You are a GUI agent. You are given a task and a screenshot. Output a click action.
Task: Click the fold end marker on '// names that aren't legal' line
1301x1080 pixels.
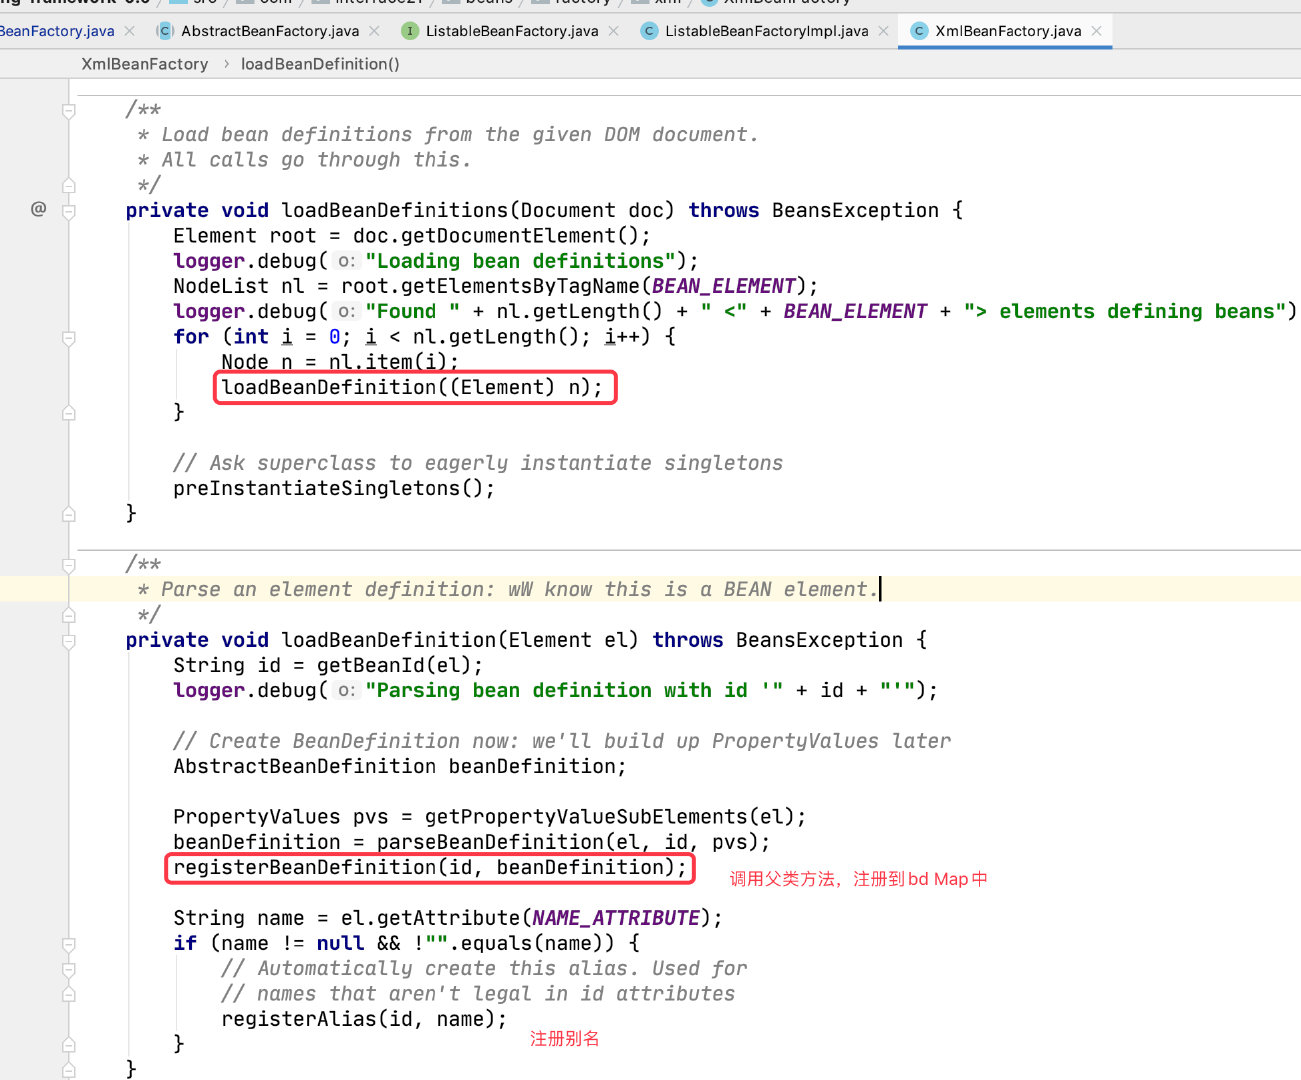(69, 994)
